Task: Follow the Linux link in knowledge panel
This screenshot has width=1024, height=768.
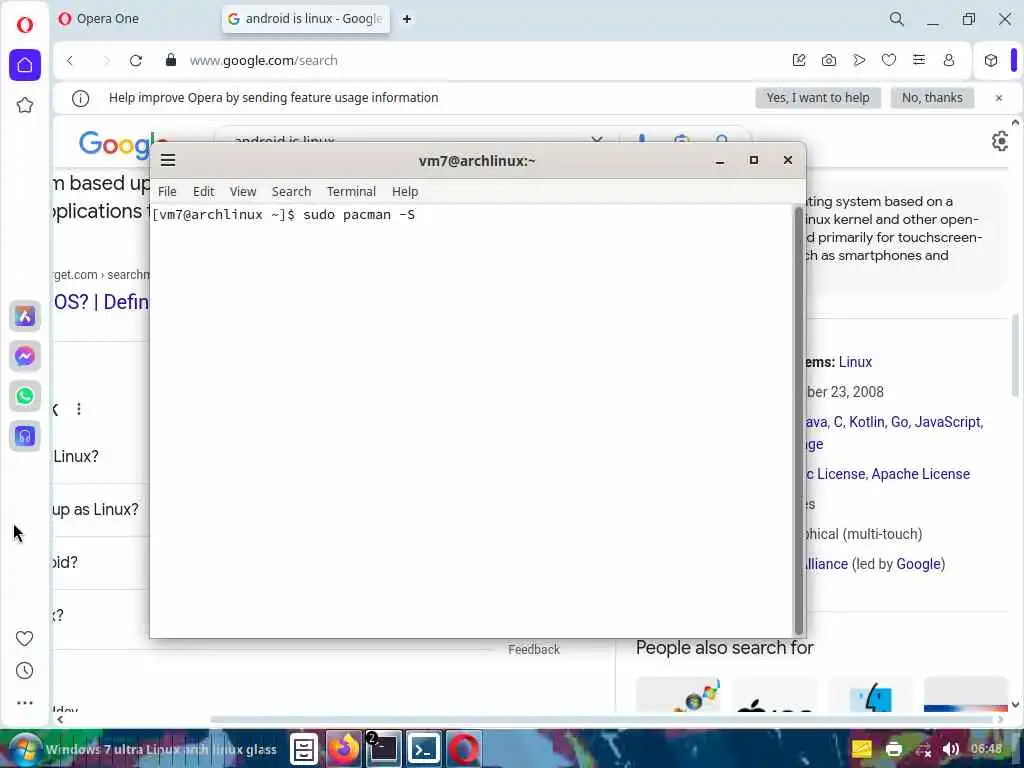Action: [x=855, y=362]
